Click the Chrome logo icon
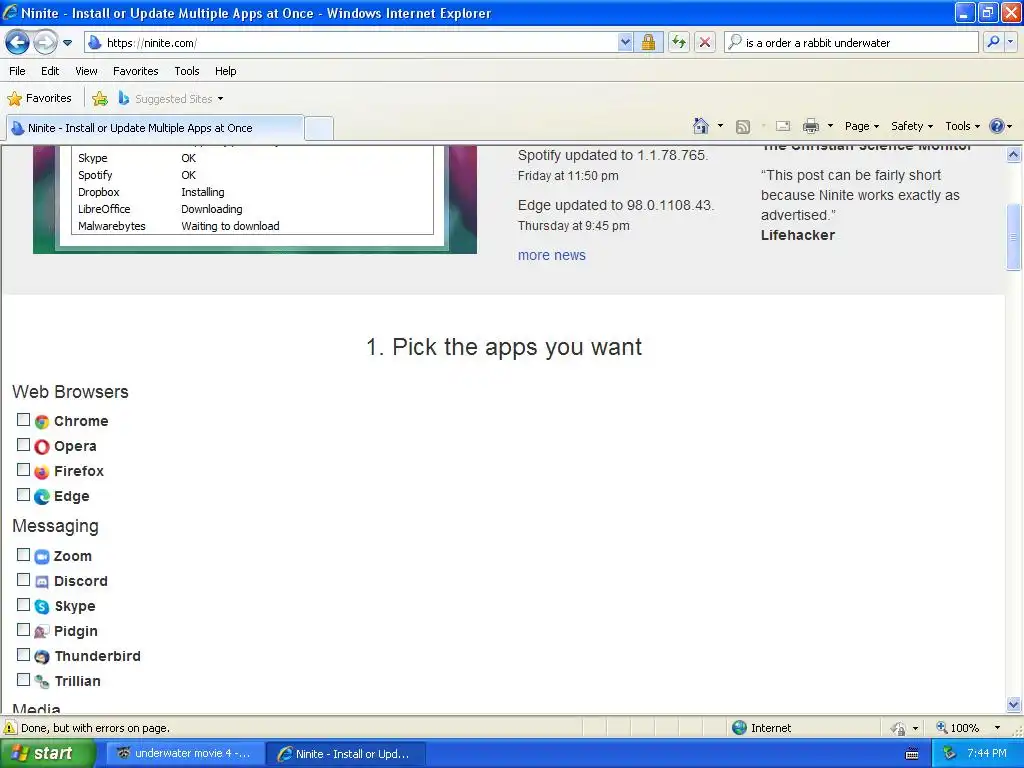 (x=42, y=422)
